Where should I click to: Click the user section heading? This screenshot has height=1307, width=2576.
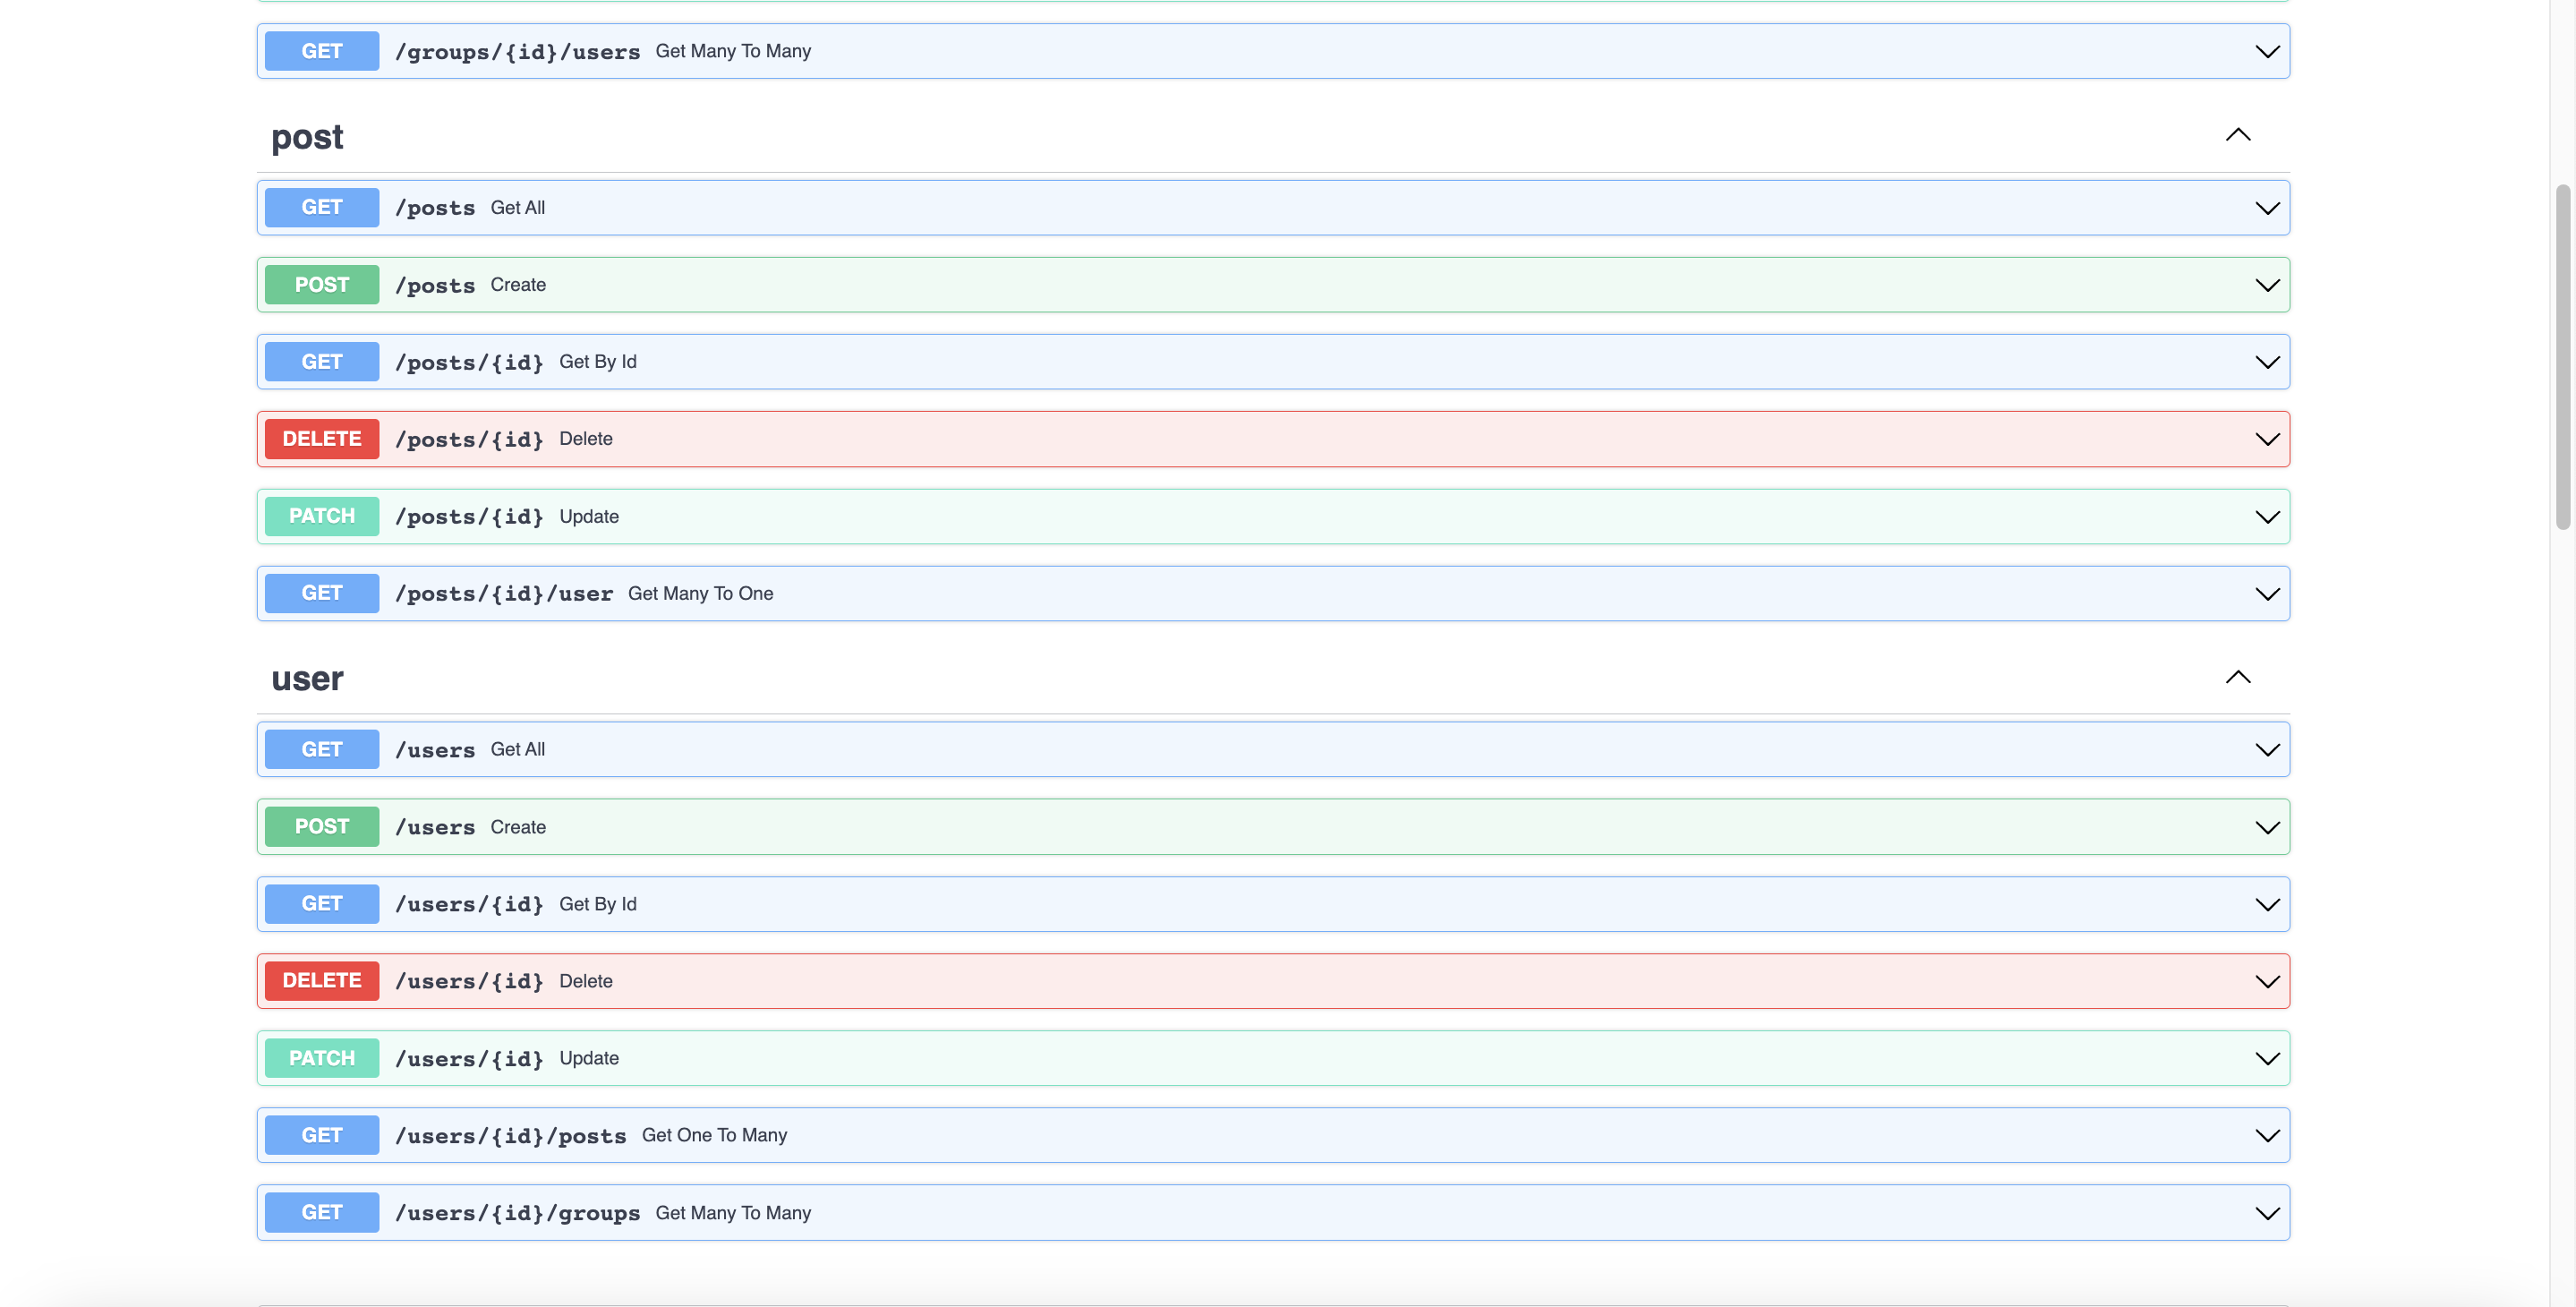point(307,679)
